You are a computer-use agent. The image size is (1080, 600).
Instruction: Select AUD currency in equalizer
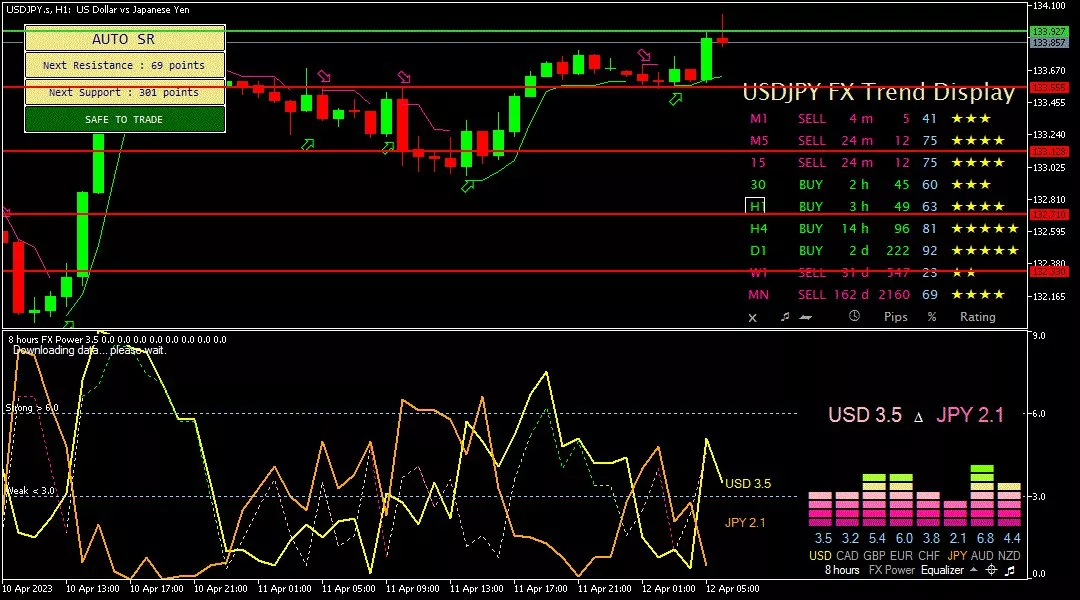pos(982,555)
